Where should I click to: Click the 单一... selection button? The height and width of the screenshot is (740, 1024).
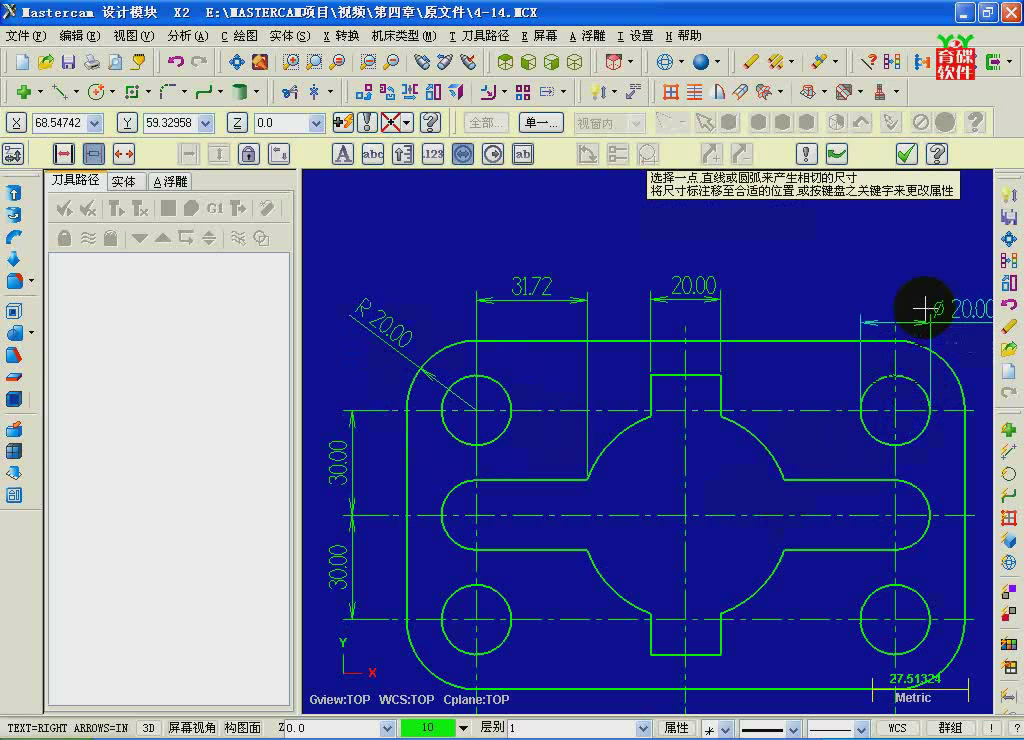pos(541,123)
